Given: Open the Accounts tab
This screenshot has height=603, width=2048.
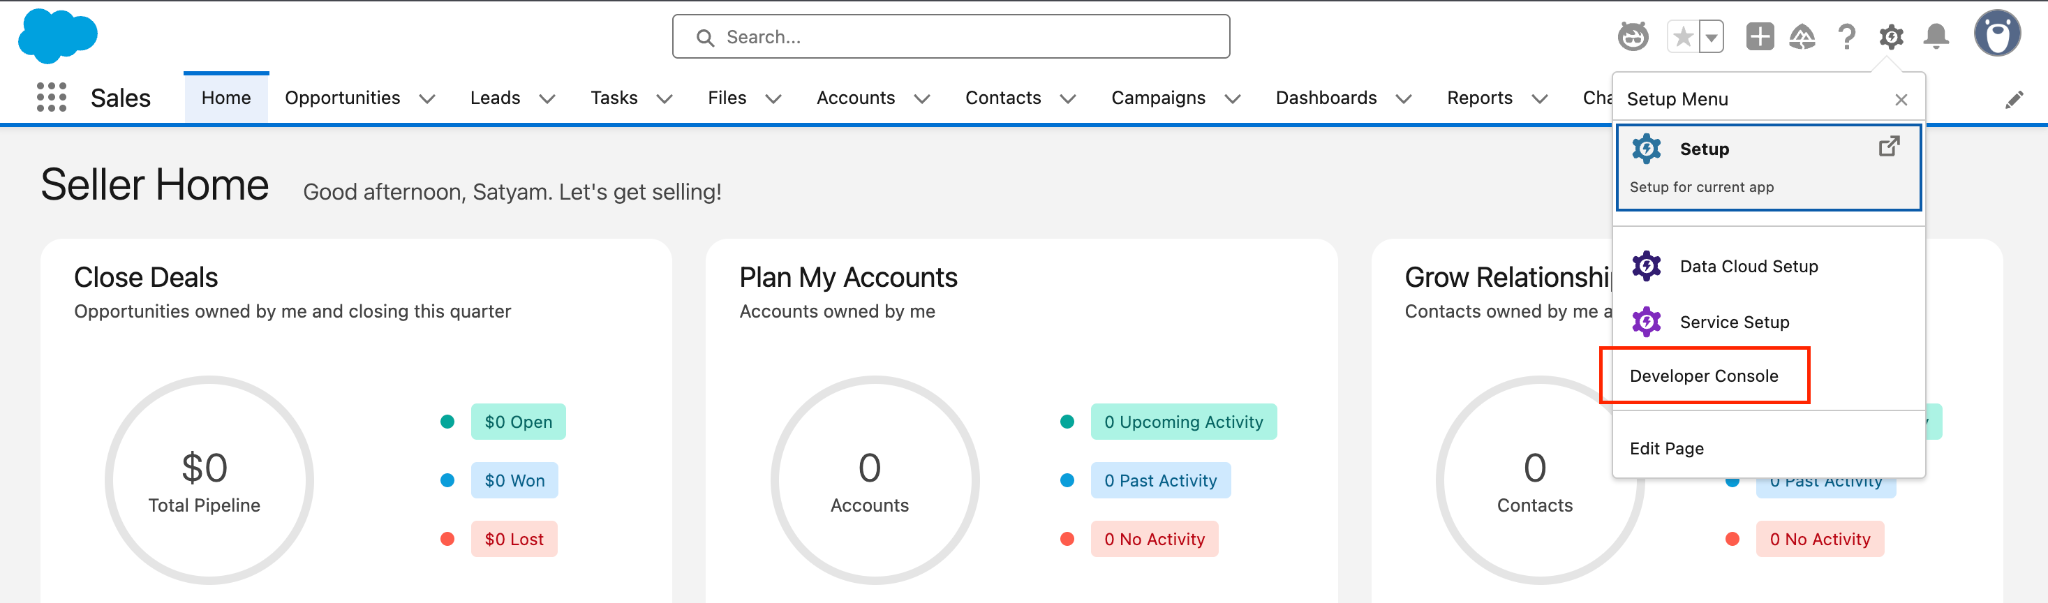Looking at the screenshot, I should click(855, 98).
